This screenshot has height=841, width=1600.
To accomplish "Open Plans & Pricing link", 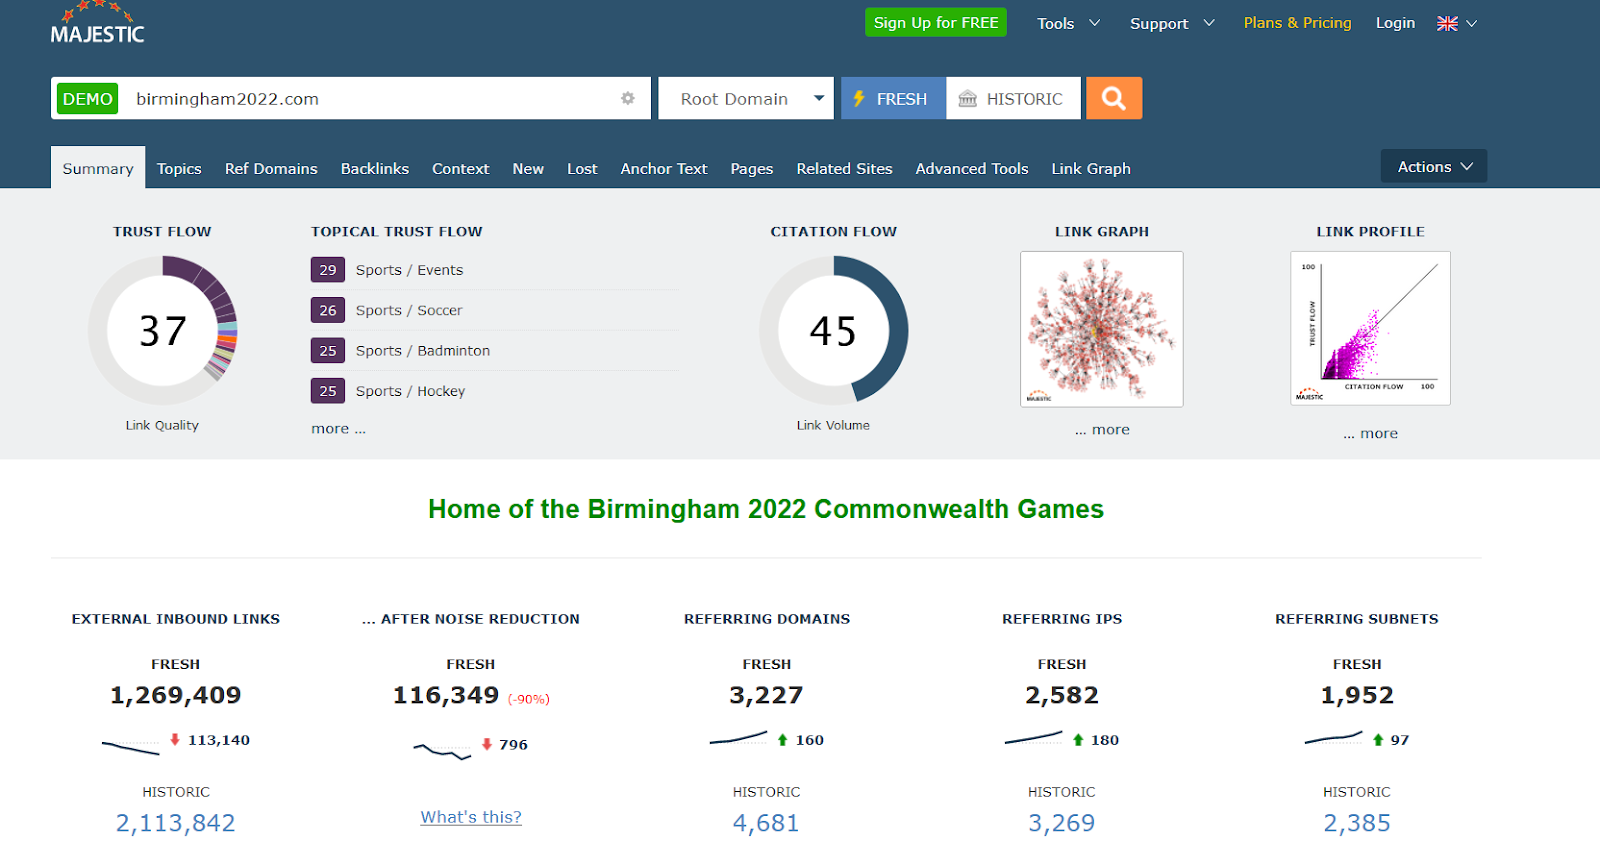I will click(x=1297, y=22).
